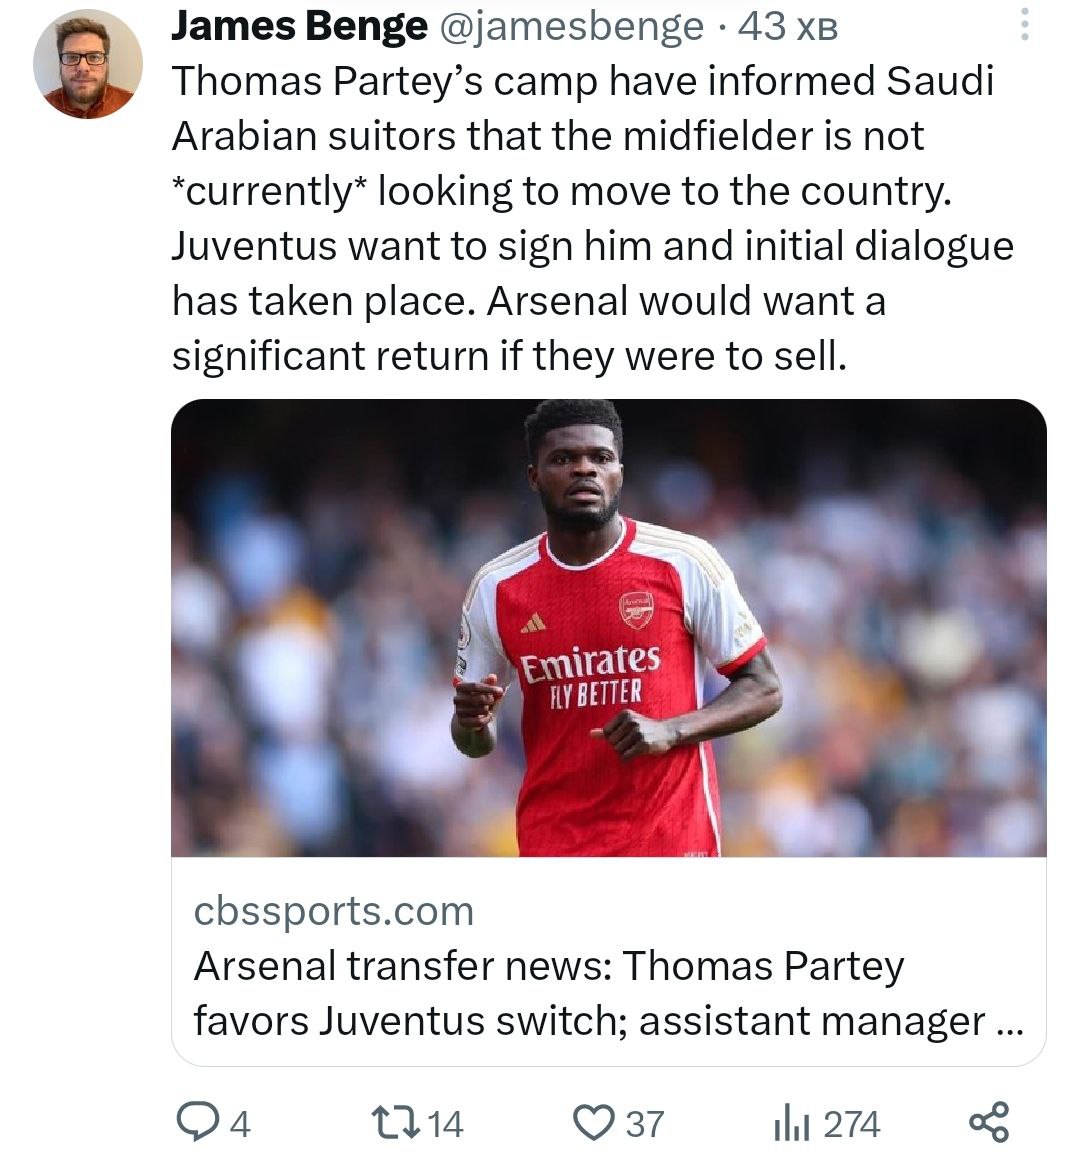
Task: Click the 43 хв timestamp
Action: pyautogui.click(x=787, y=27)
